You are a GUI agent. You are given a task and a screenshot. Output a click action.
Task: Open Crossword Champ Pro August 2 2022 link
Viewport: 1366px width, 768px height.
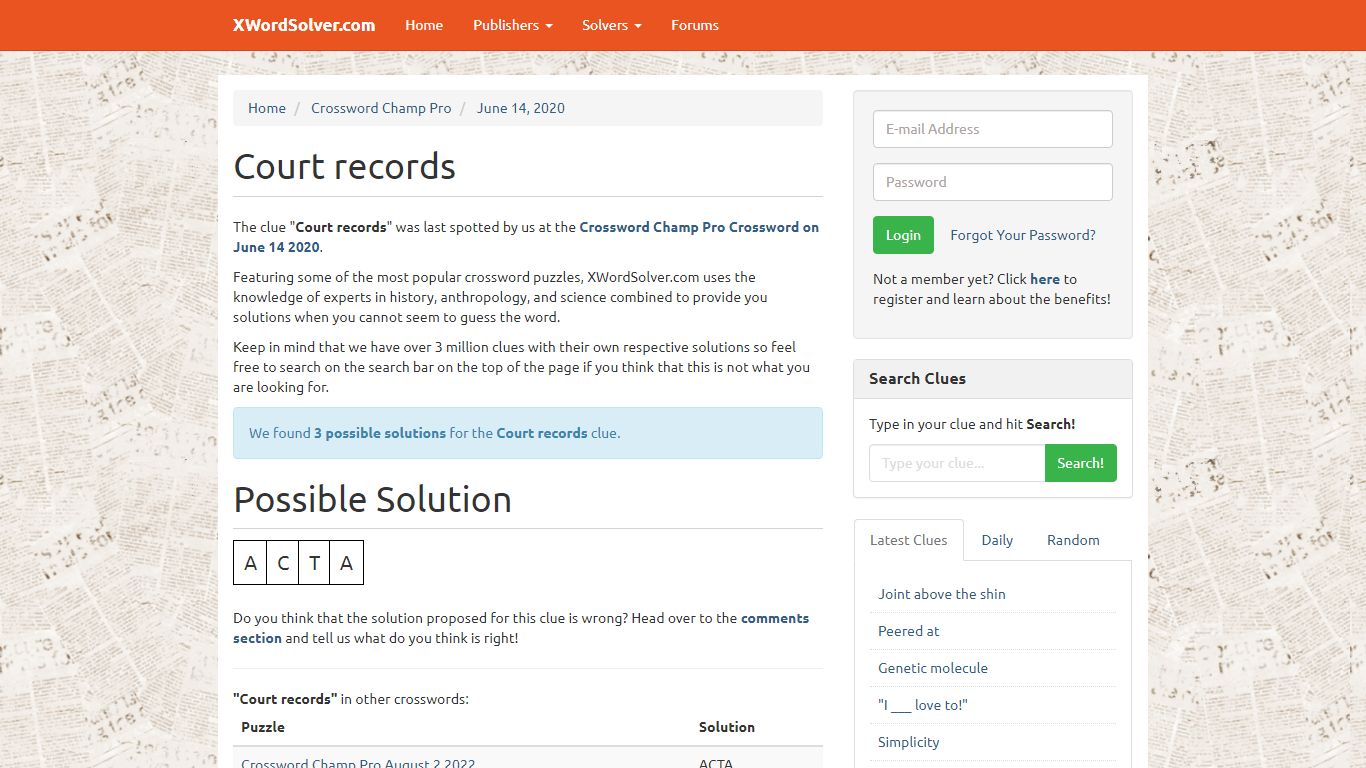click(358, 763)
